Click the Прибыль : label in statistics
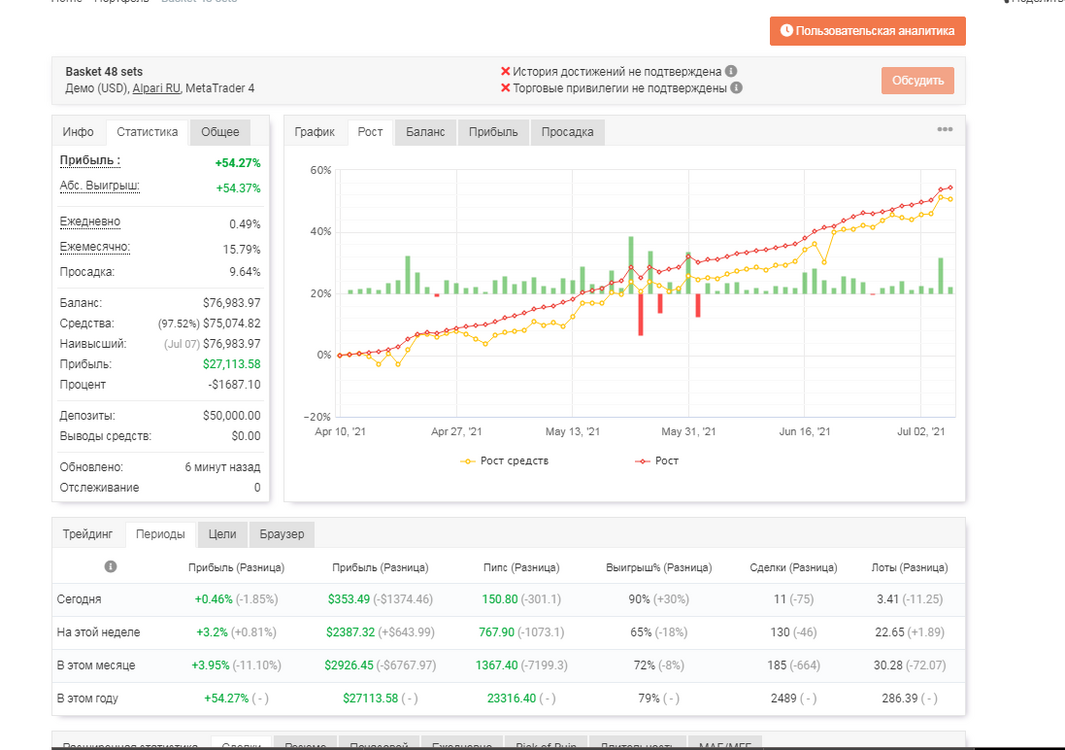 [90, 161]
